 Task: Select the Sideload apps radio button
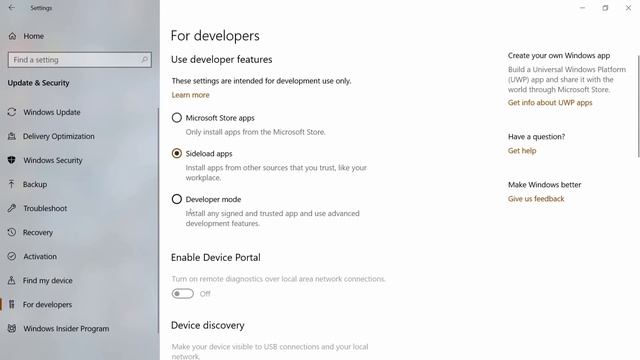[x=177, y=153]
